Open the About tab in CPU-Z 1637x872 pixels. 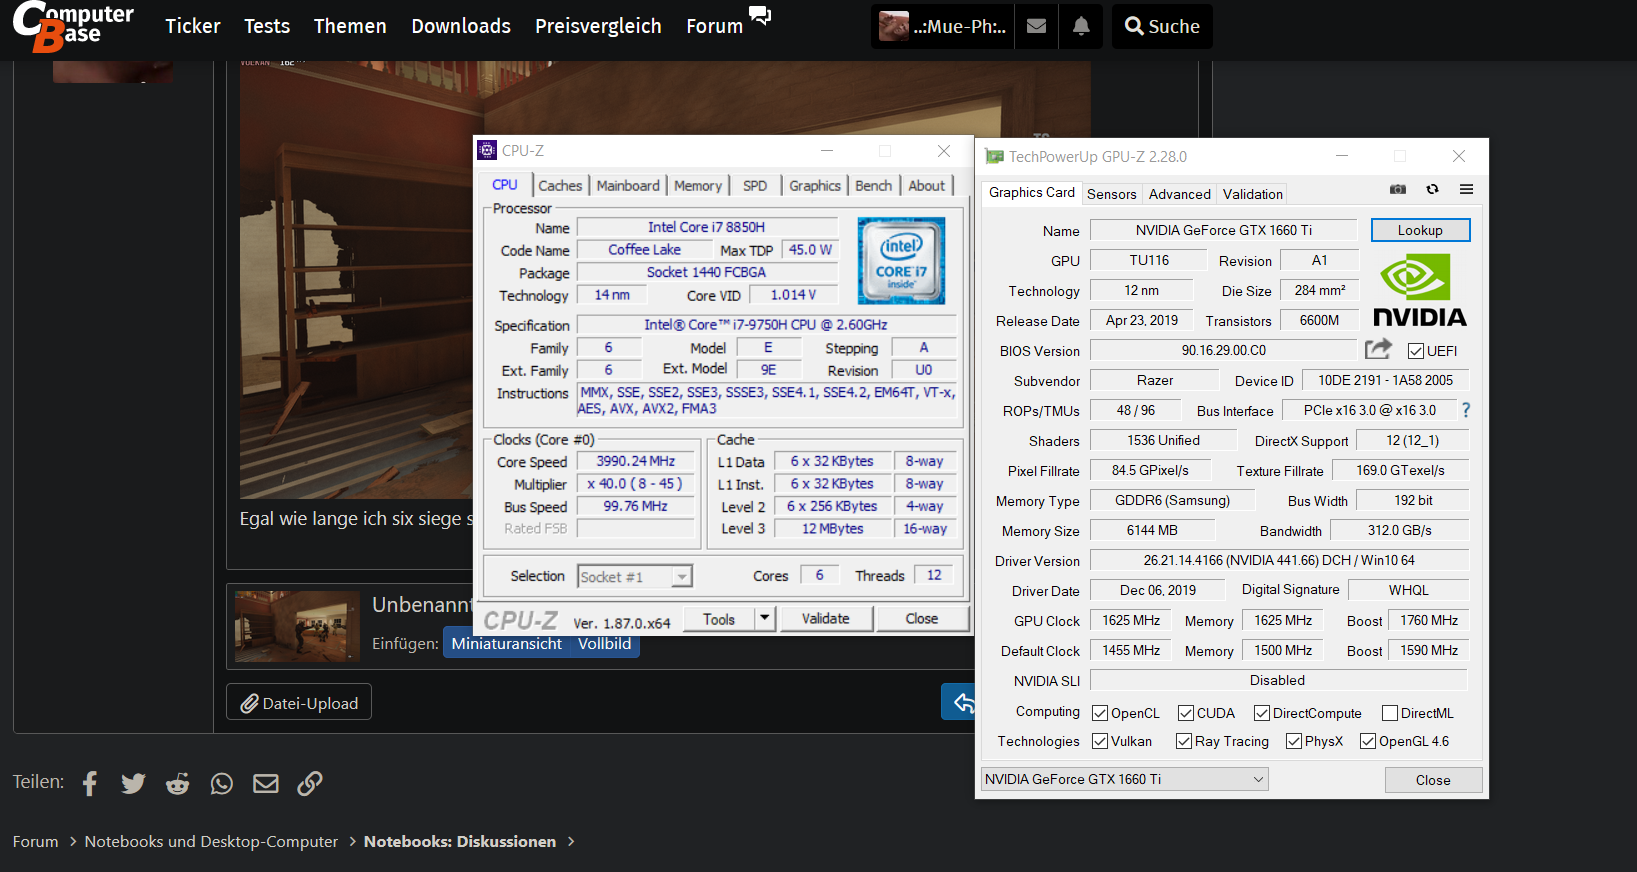point(927,186)
